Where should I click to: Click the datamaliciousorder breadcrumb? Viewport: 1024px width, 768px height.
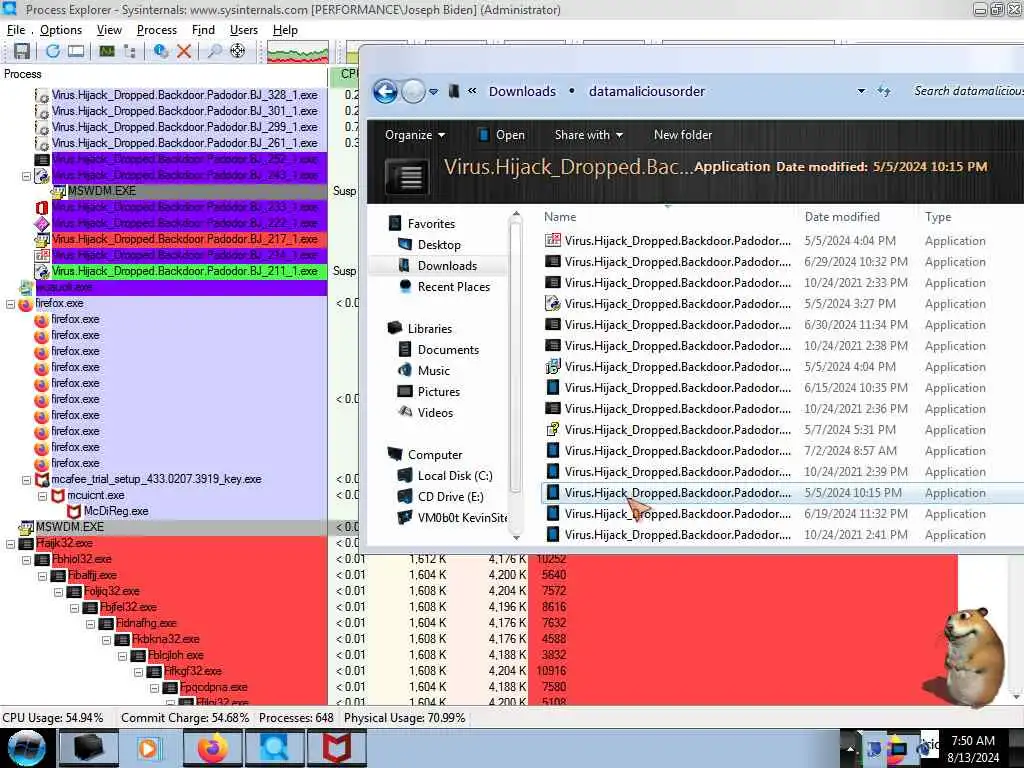click(x=647, y=91)
